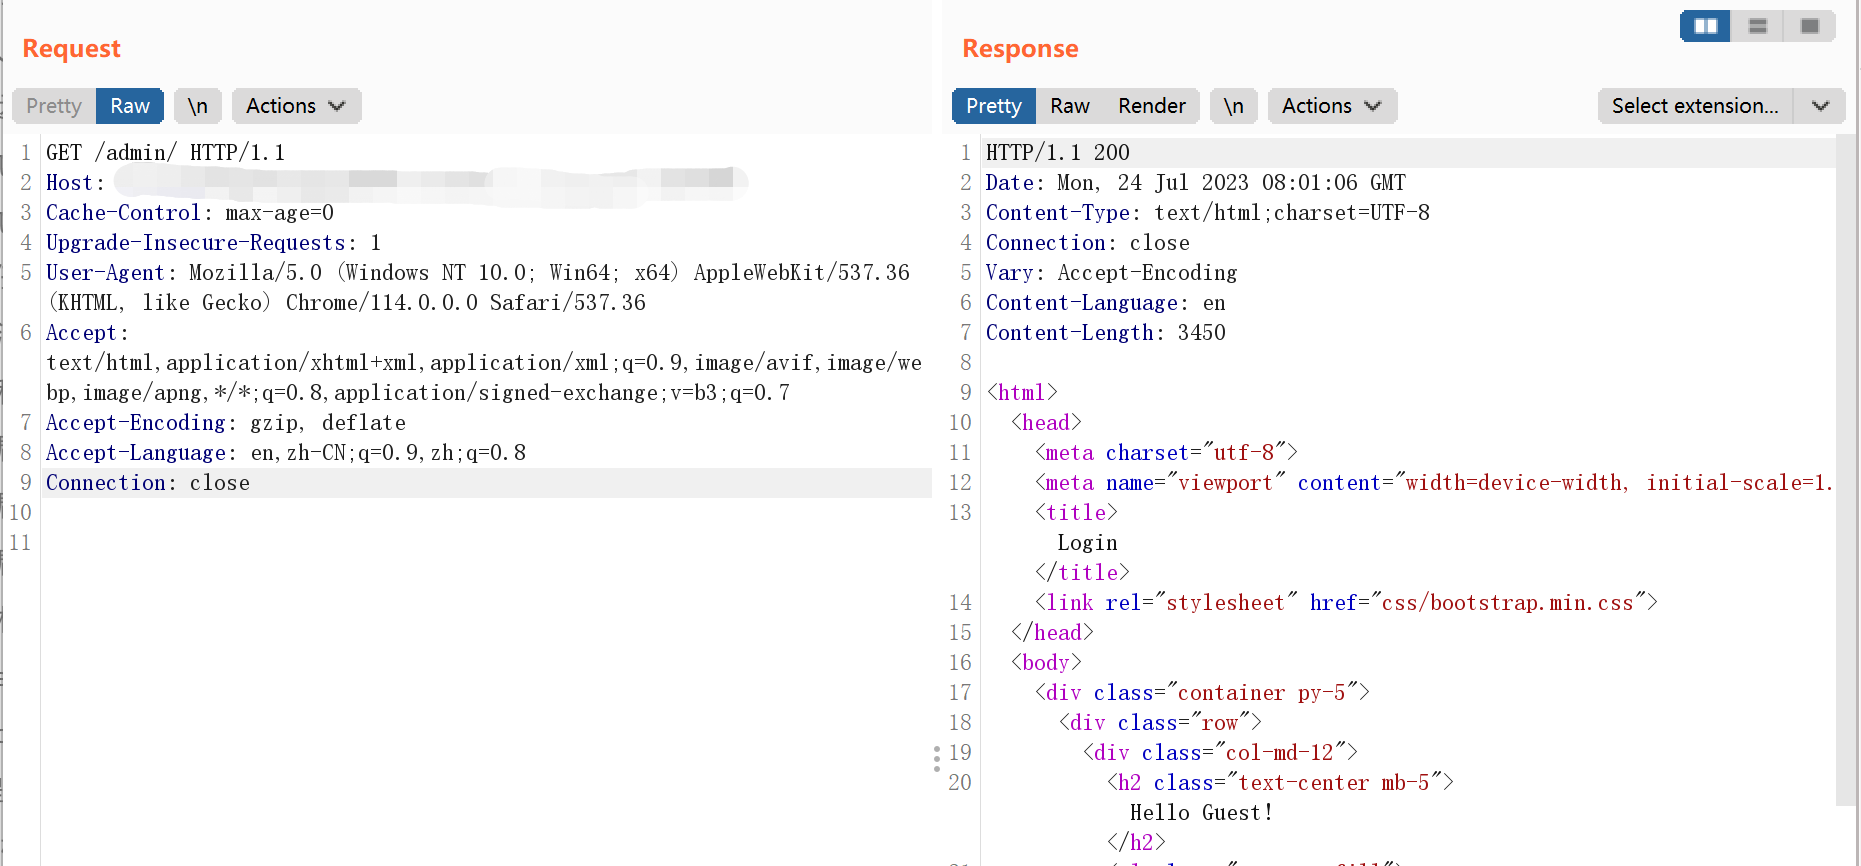Click the GET /admin/ request line

point(165,153)
